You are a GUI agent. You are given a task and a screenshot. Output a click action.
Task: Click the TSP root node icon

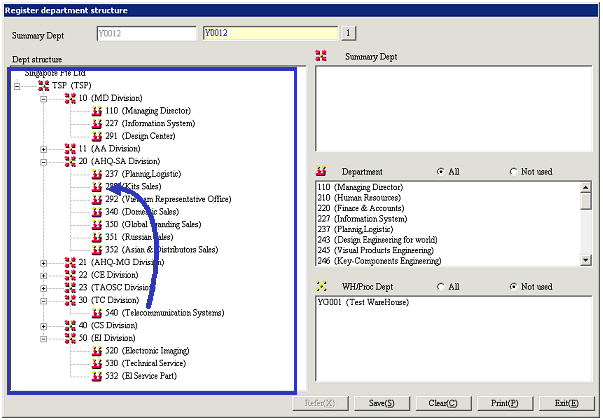(44, 86)
